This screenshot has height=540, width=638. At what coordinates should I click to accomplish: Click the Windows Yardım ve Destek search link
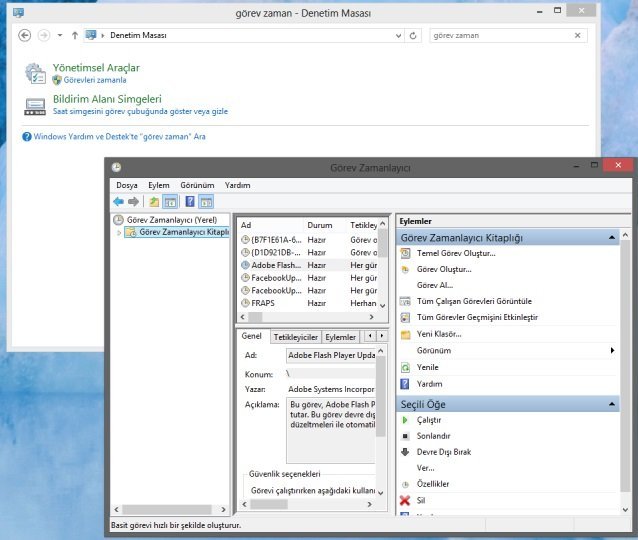(x=119, y=137)
